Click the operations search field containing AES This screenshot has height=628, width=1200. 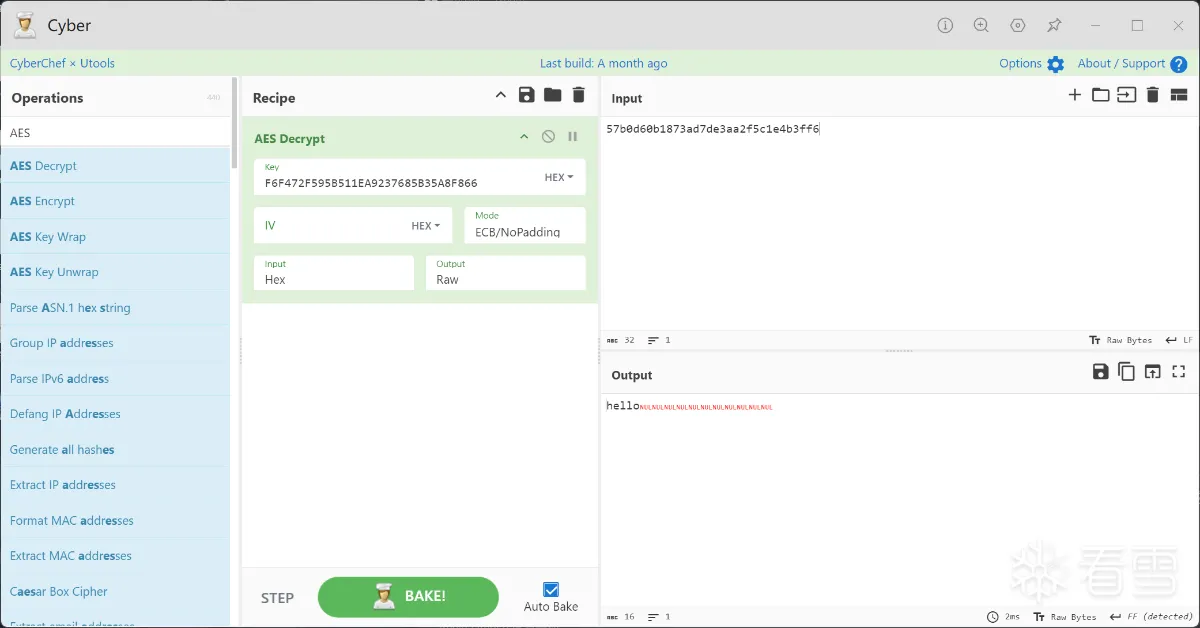(x=115, y=132)
